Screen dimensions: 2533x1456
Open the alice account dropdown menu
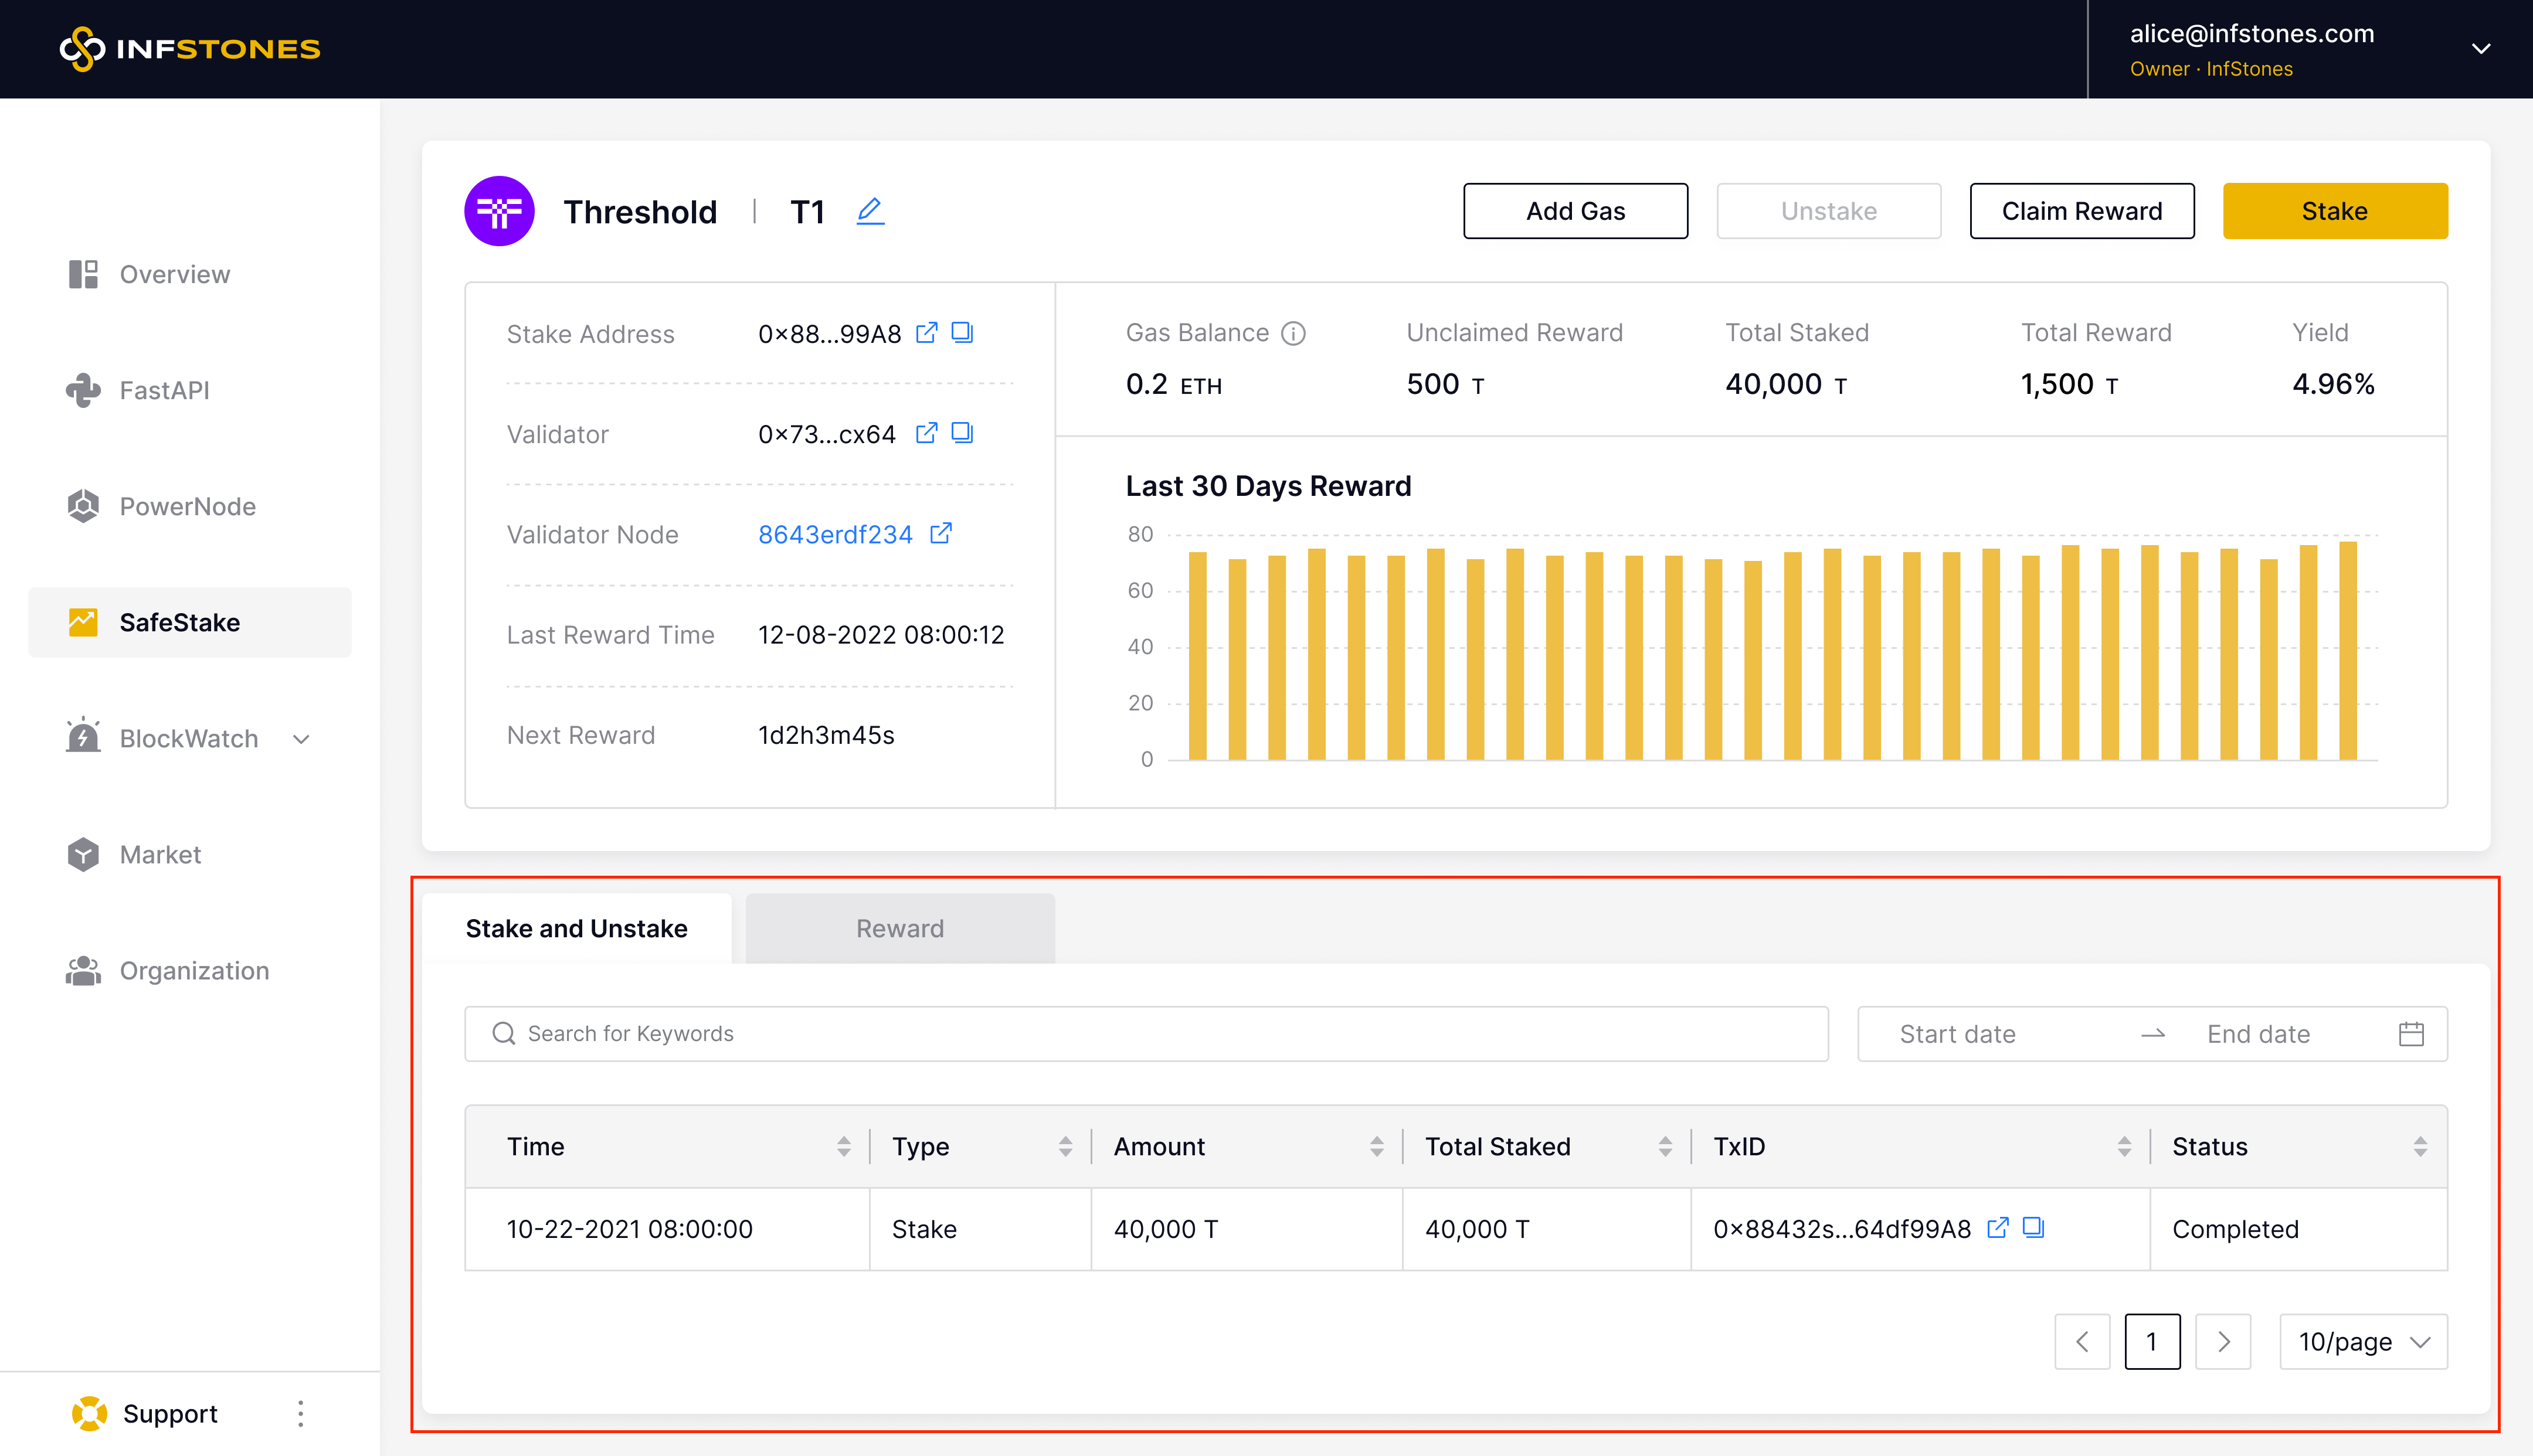(2480, 49)
